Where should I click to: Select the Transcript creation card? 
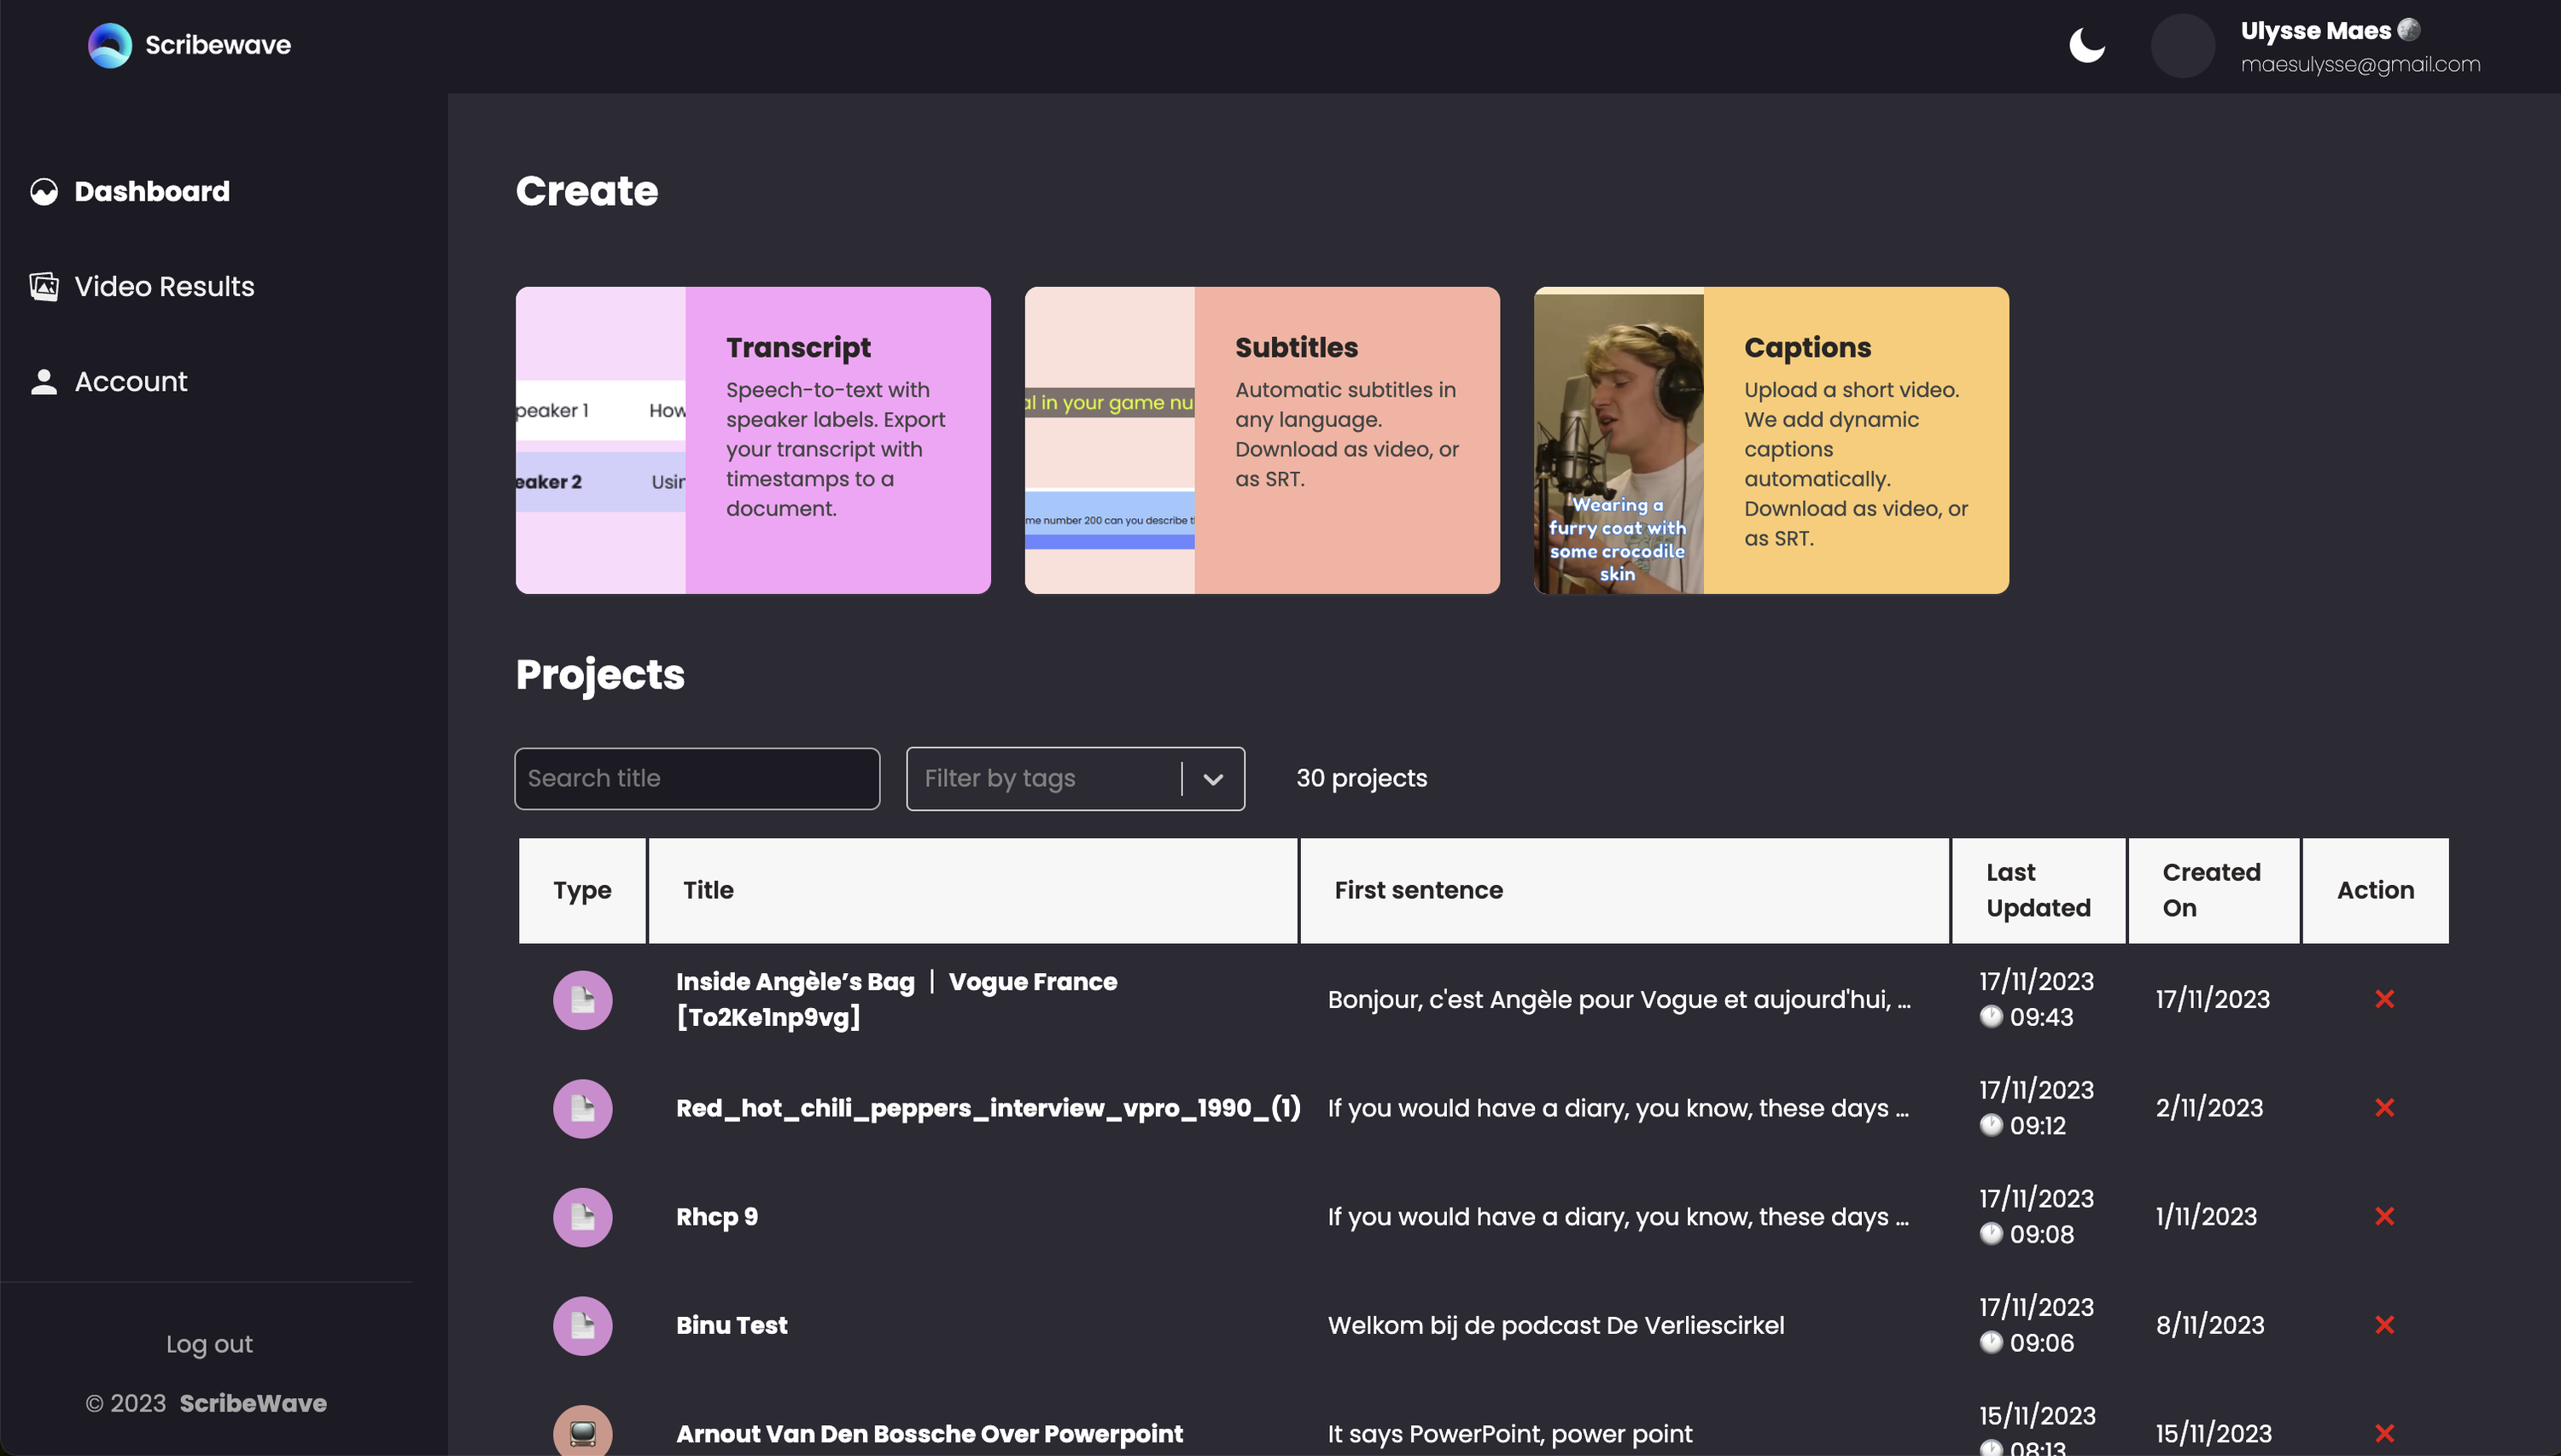753,440
